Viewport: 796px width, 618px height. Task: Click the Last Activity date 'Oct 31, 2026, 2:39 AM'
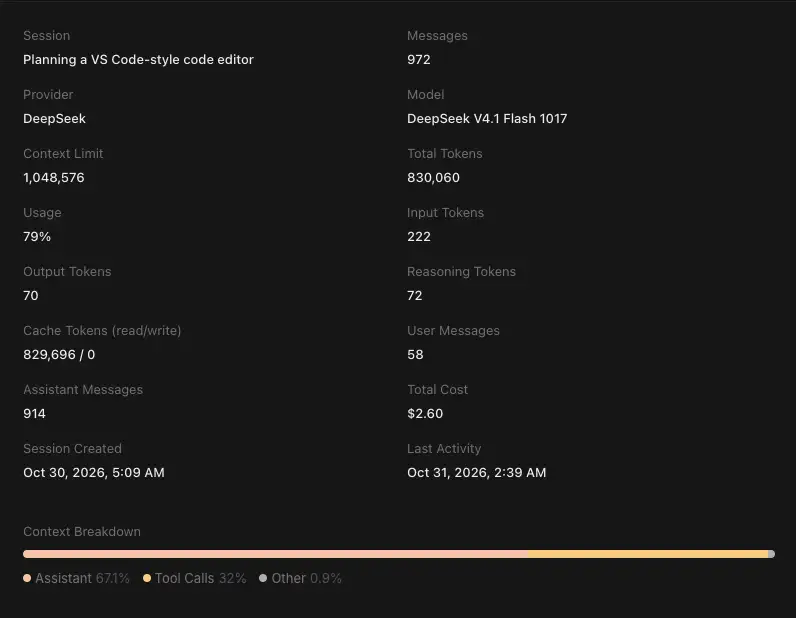477,472
